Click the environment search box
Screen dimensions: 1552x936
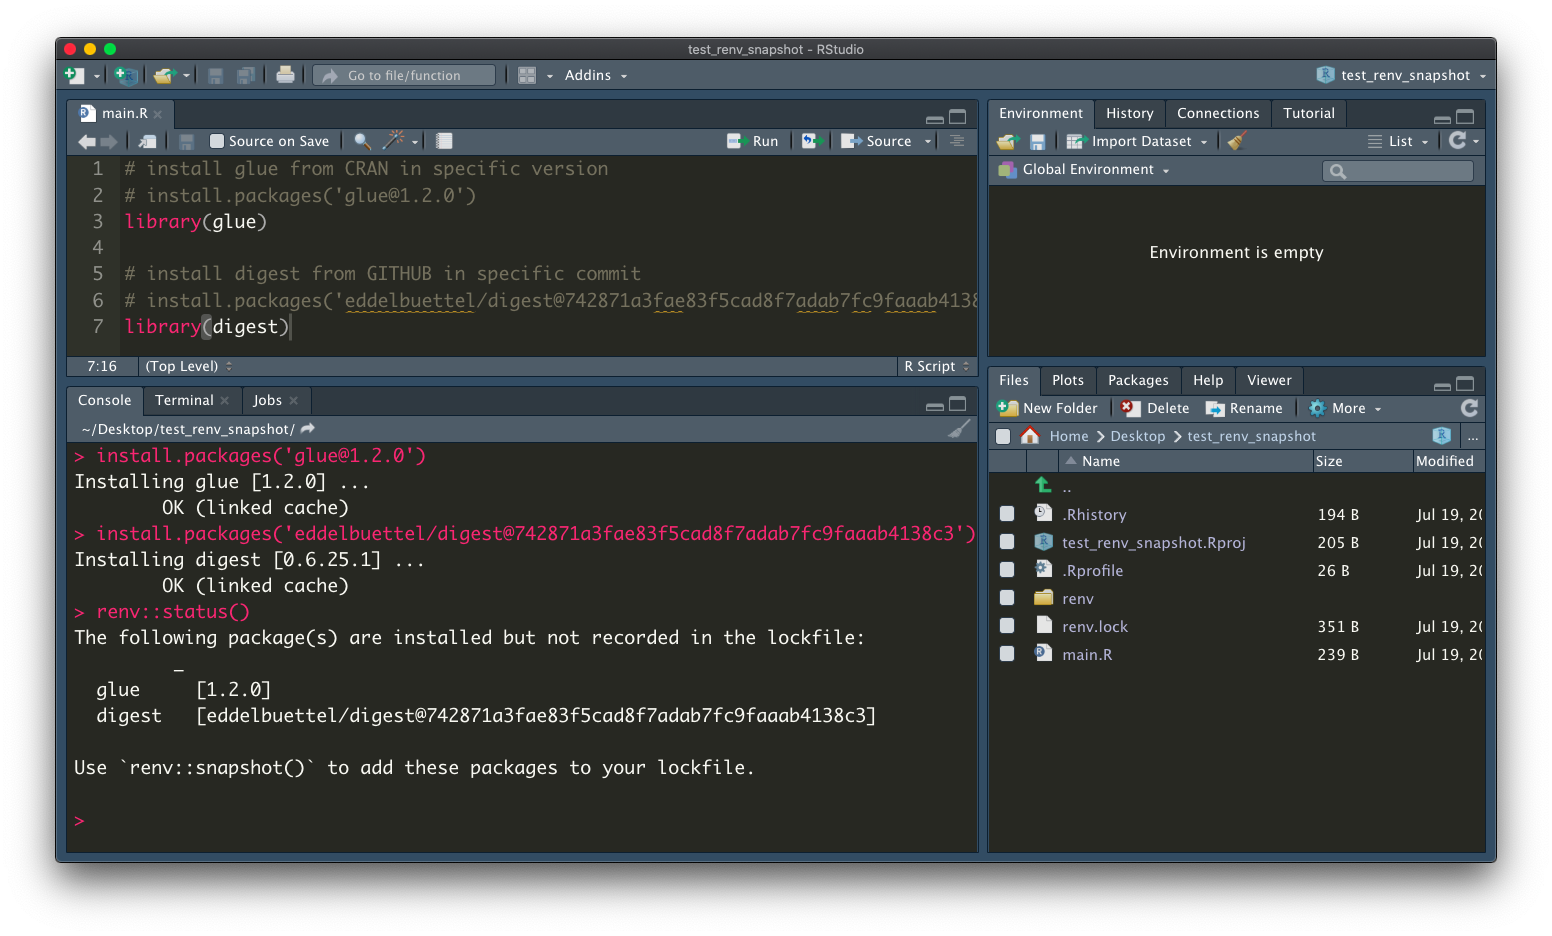(x=1398, y=171)
